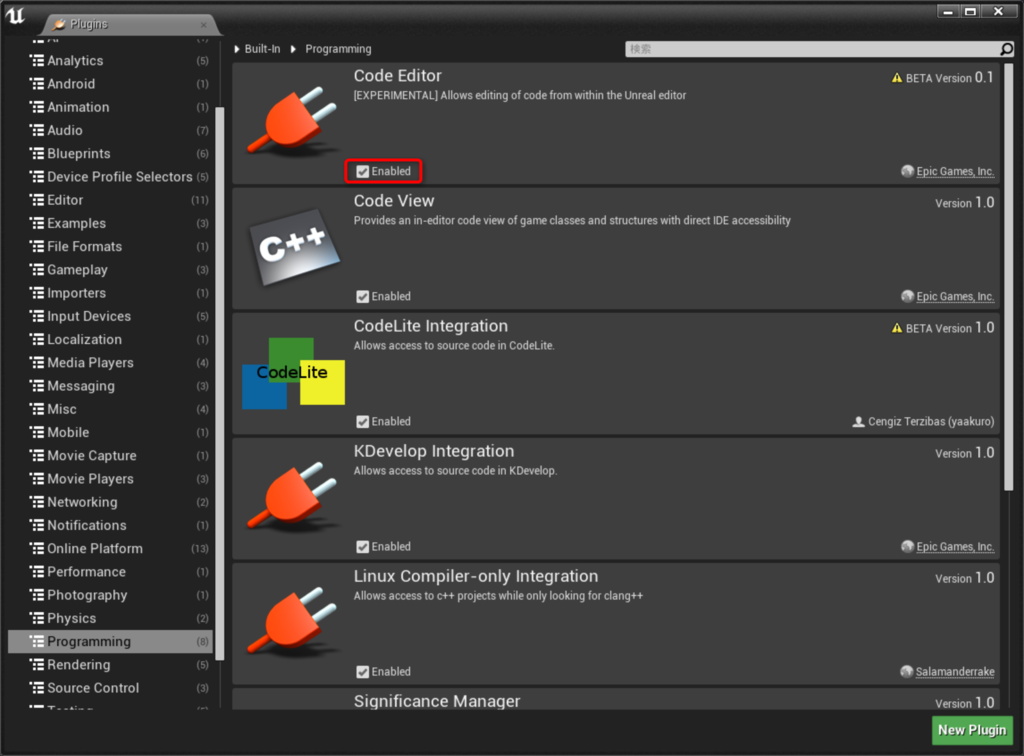
Task: Click the Android category list icon
Action: (x=37, y=84)
